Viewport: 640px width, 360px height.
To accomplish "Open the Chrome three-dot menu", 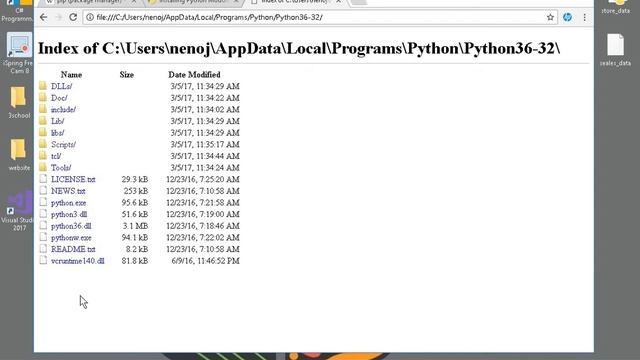I will [x=584, y=17].
